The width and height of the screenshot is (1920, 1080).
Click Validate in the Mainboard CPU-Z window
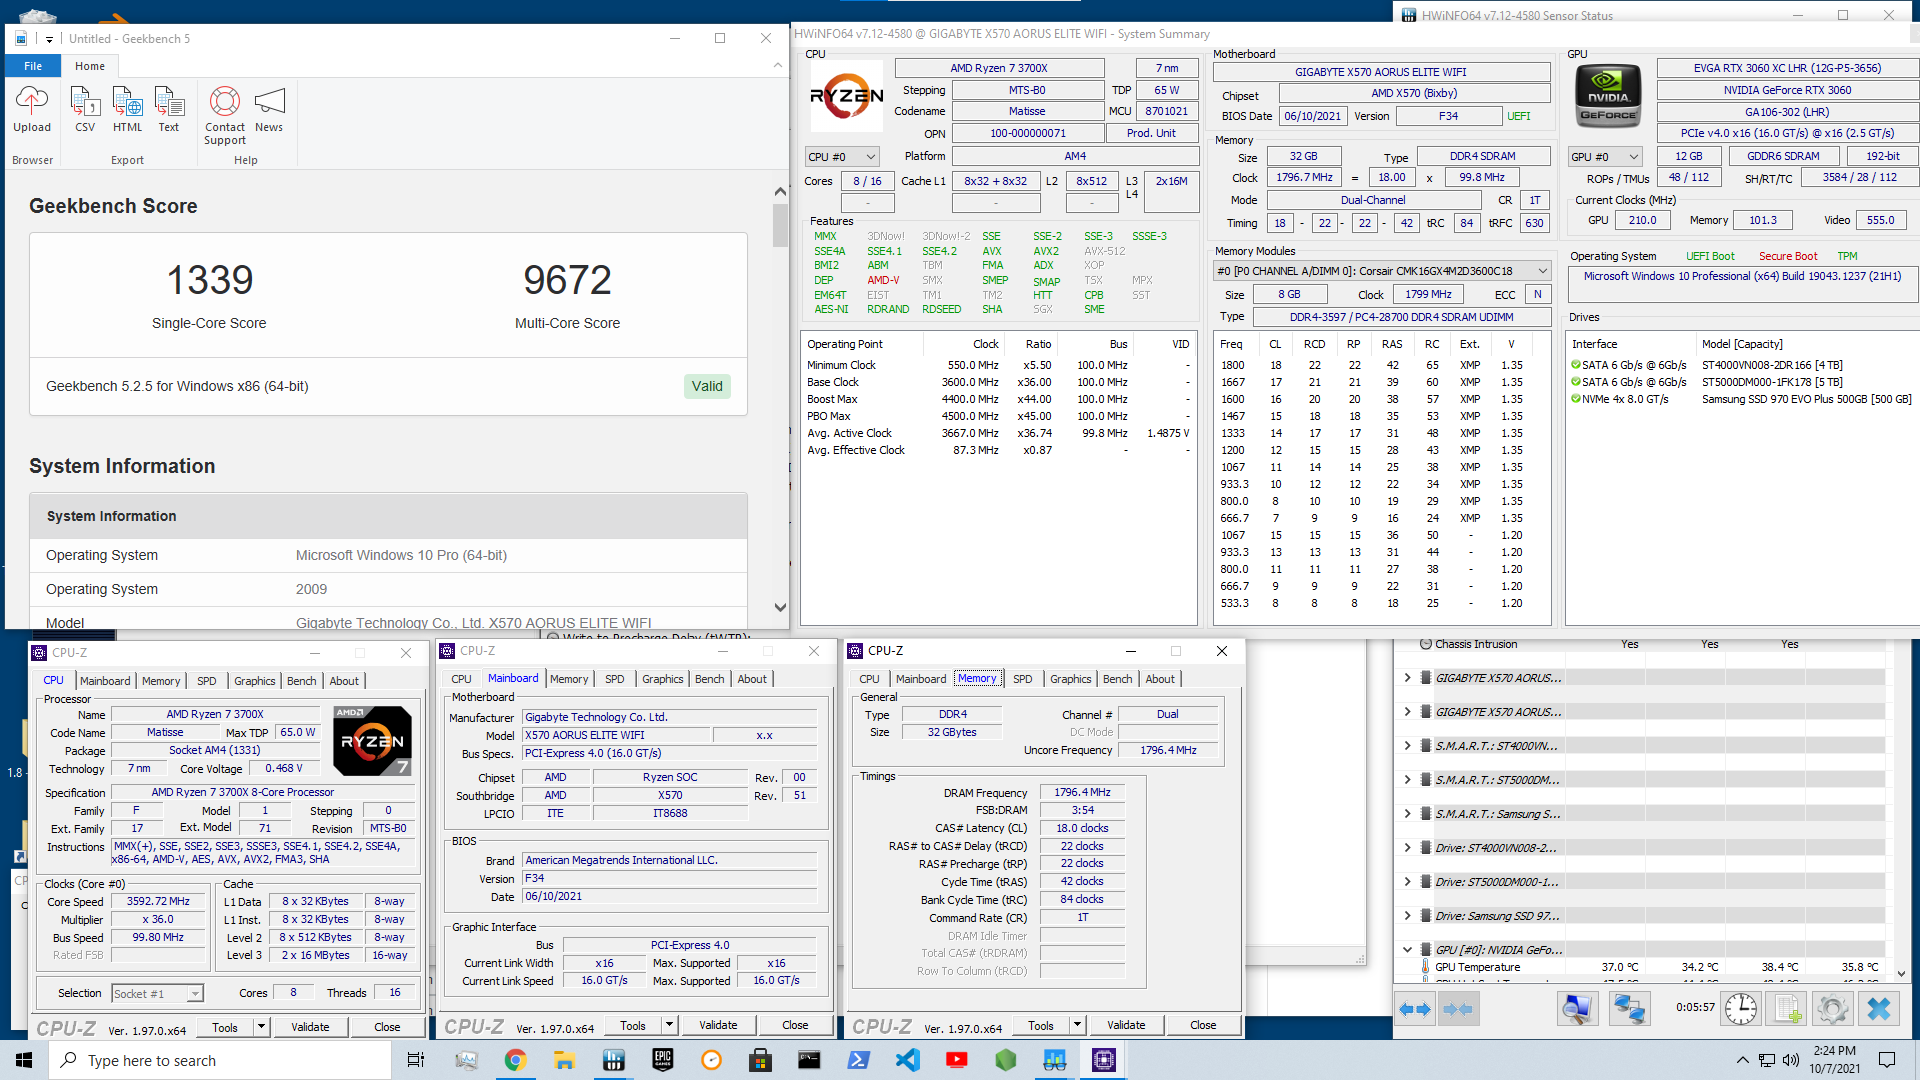point(718,1025)
